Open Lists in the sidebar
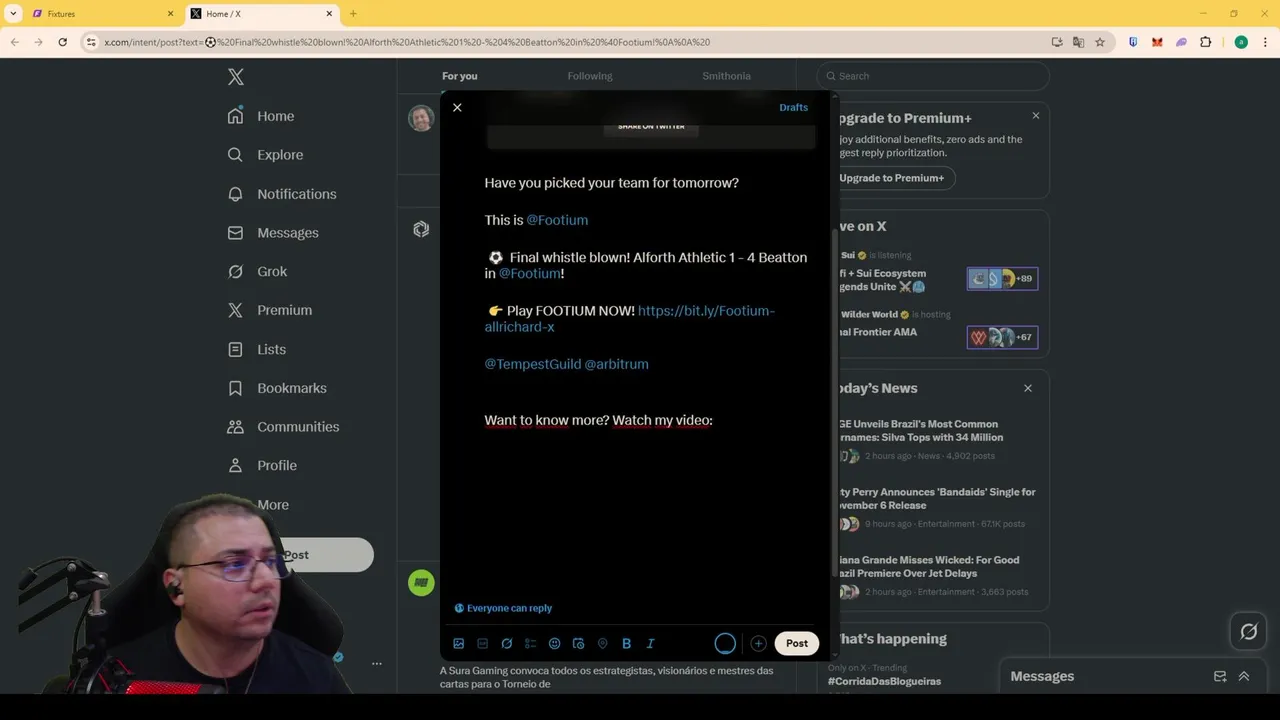This screenshot has width=1280, height=720. (x=257, y=349)
